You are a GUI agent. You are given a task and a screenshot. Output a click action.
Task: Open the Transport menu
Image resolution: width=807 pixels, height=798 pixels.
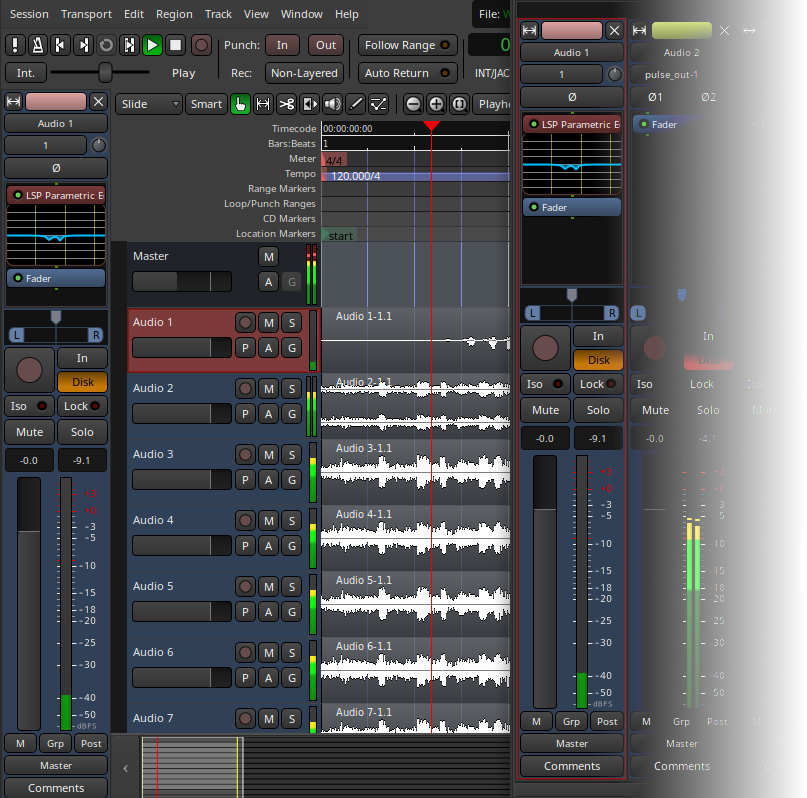pos(86,14)
